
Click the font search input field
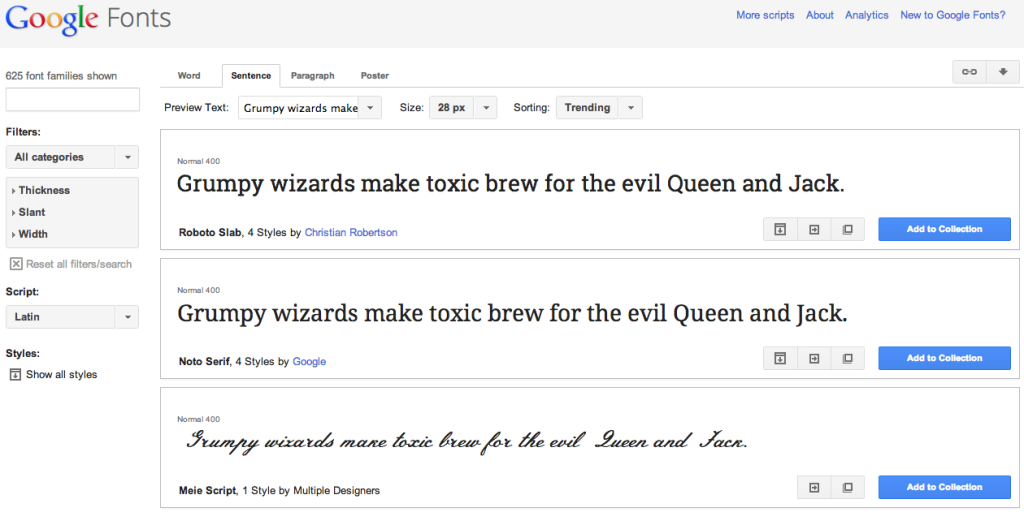(x=72, y=99)
